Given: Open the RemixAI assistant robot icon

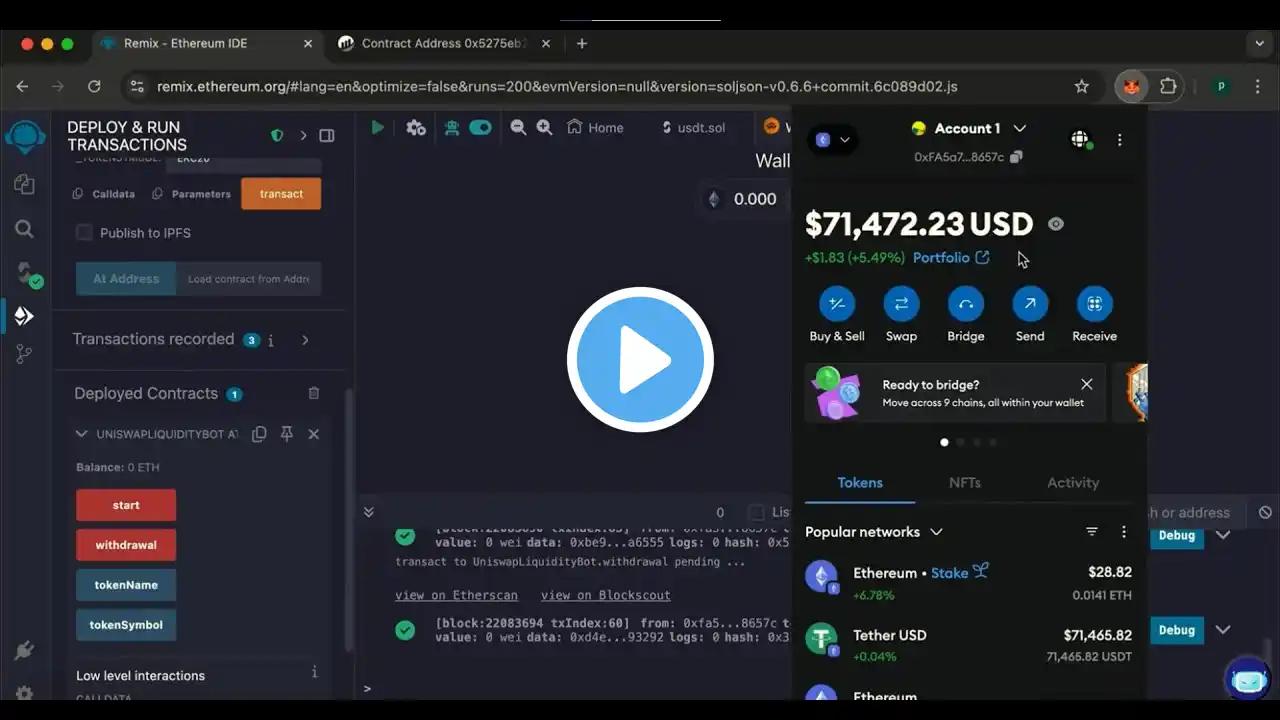Looking at the screenshot, I should (x=1247, y=679).
